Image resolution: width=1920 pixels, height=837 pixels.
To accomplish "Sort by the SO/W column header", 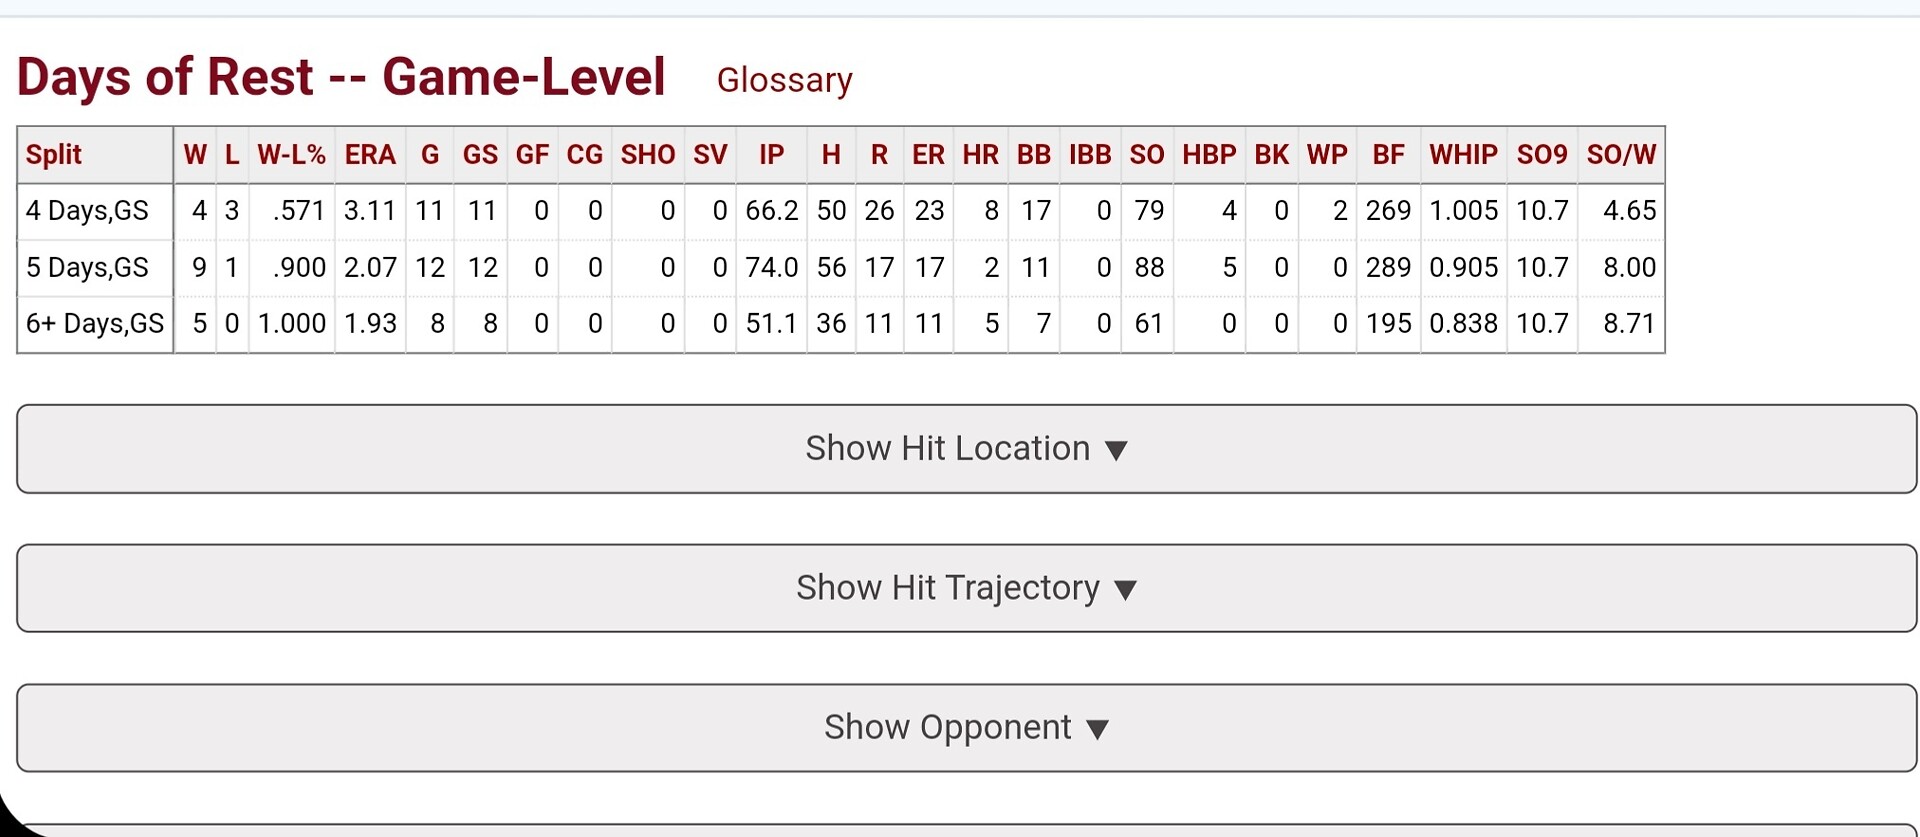I will point(1620,155).
